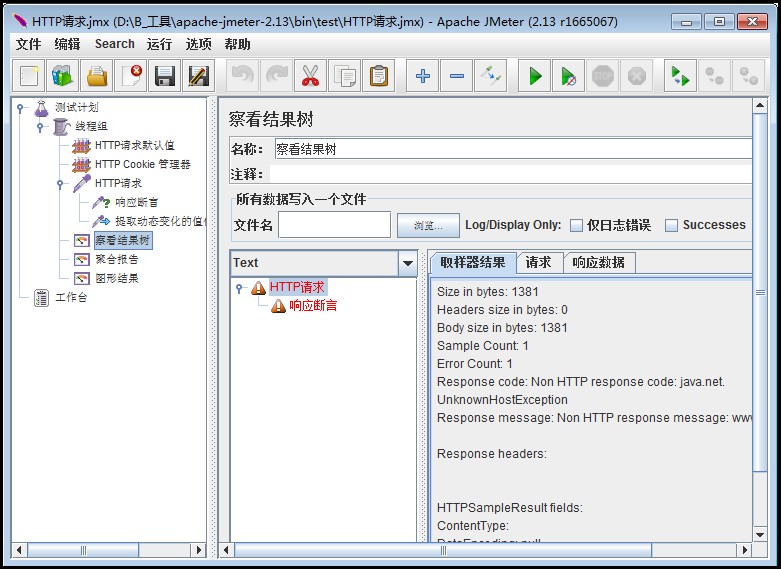Select 工作台 workbench node
The image size is (781, 569).
click(71, 297)
